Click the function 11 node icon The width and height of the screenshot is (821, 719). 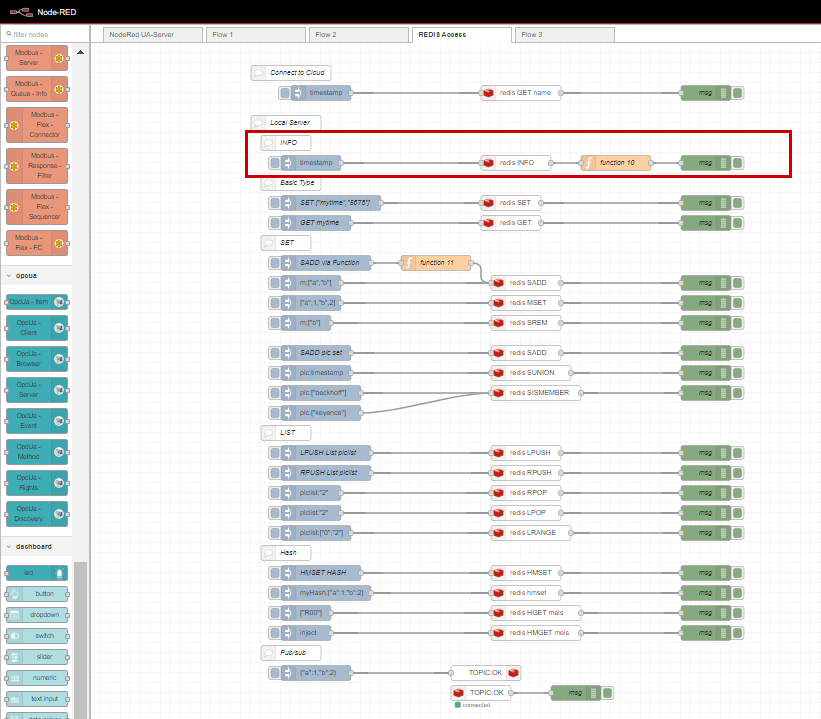click(x=409, y=263)
